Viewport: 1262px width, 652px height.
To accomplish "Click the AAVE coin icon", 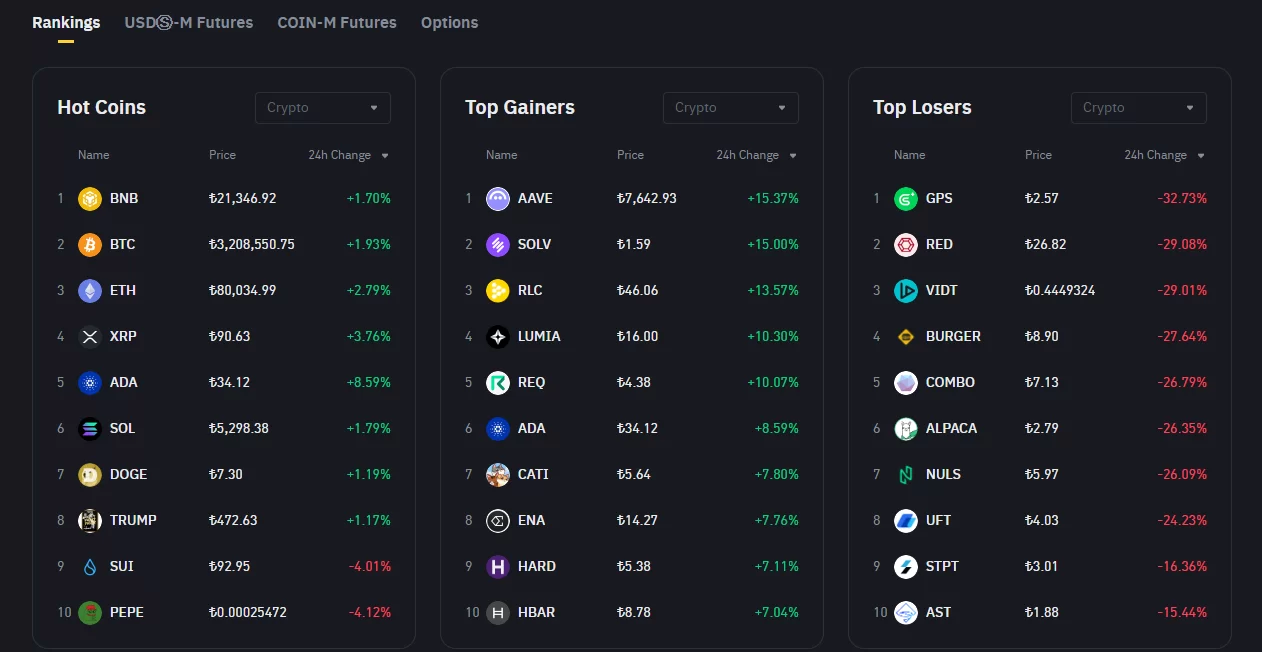I will [498, 198].
